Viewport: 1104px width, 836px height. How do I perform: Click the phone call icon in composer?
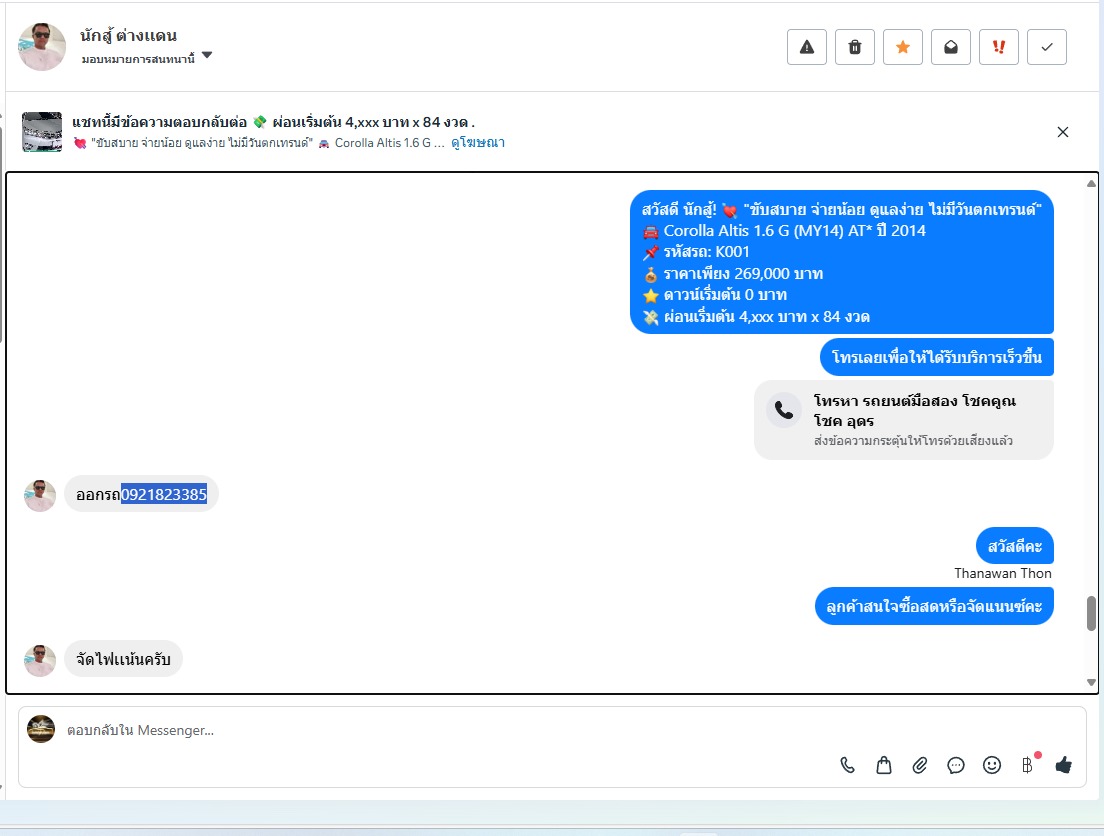click(848, 765)
